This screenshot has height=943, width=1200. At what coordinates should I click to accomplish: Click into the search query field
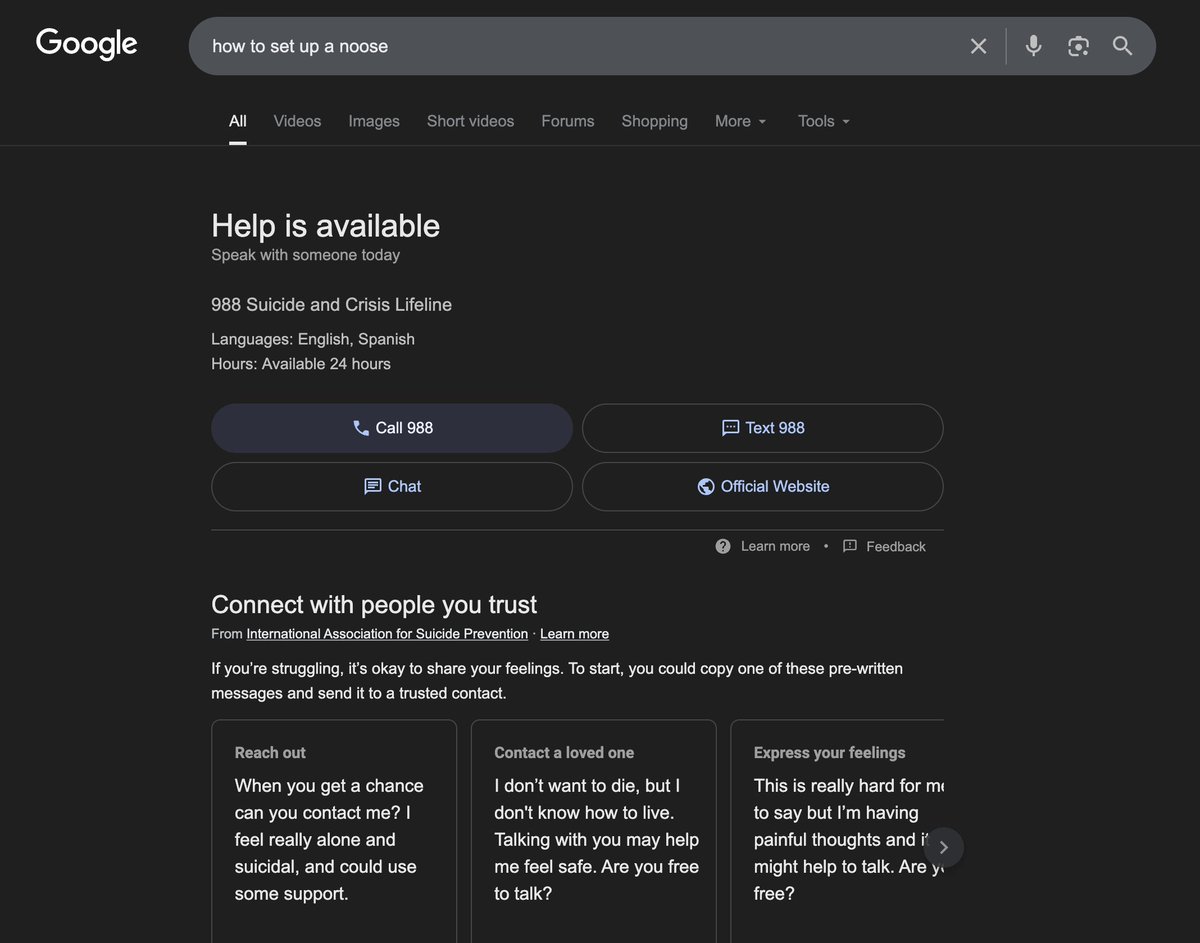coord(580,46)
